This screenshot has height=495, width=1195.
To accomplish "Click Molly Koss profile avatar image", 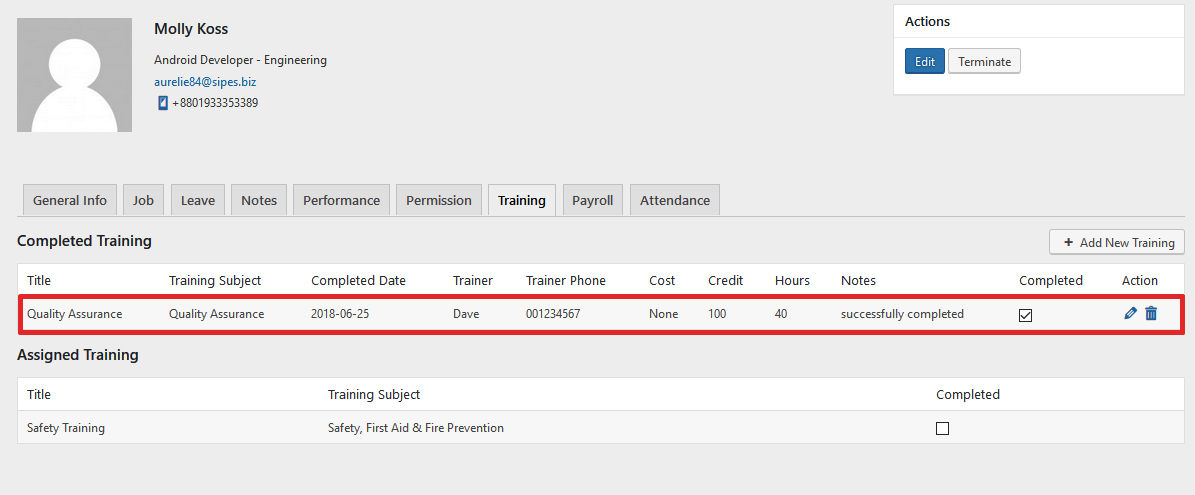I will pyautogui.click(x=74, y=75).
